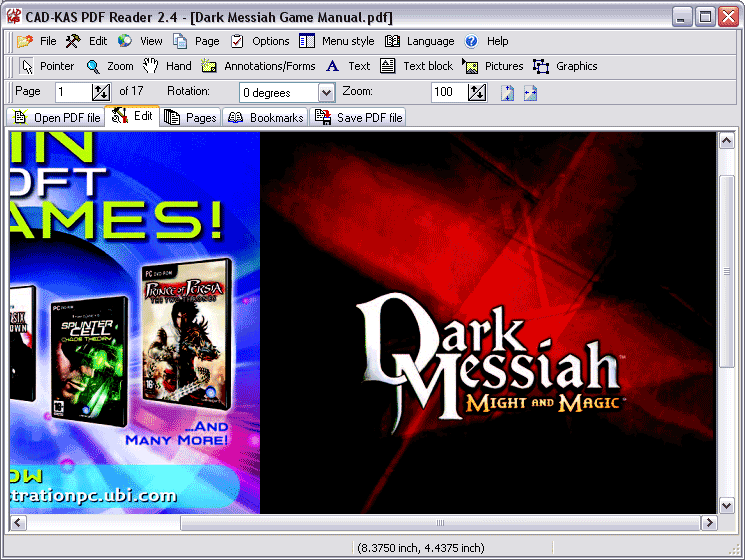Click the fit page width icon
This screenshot has height=560, width=745.
pyautogui.click(x=530, y=93)
